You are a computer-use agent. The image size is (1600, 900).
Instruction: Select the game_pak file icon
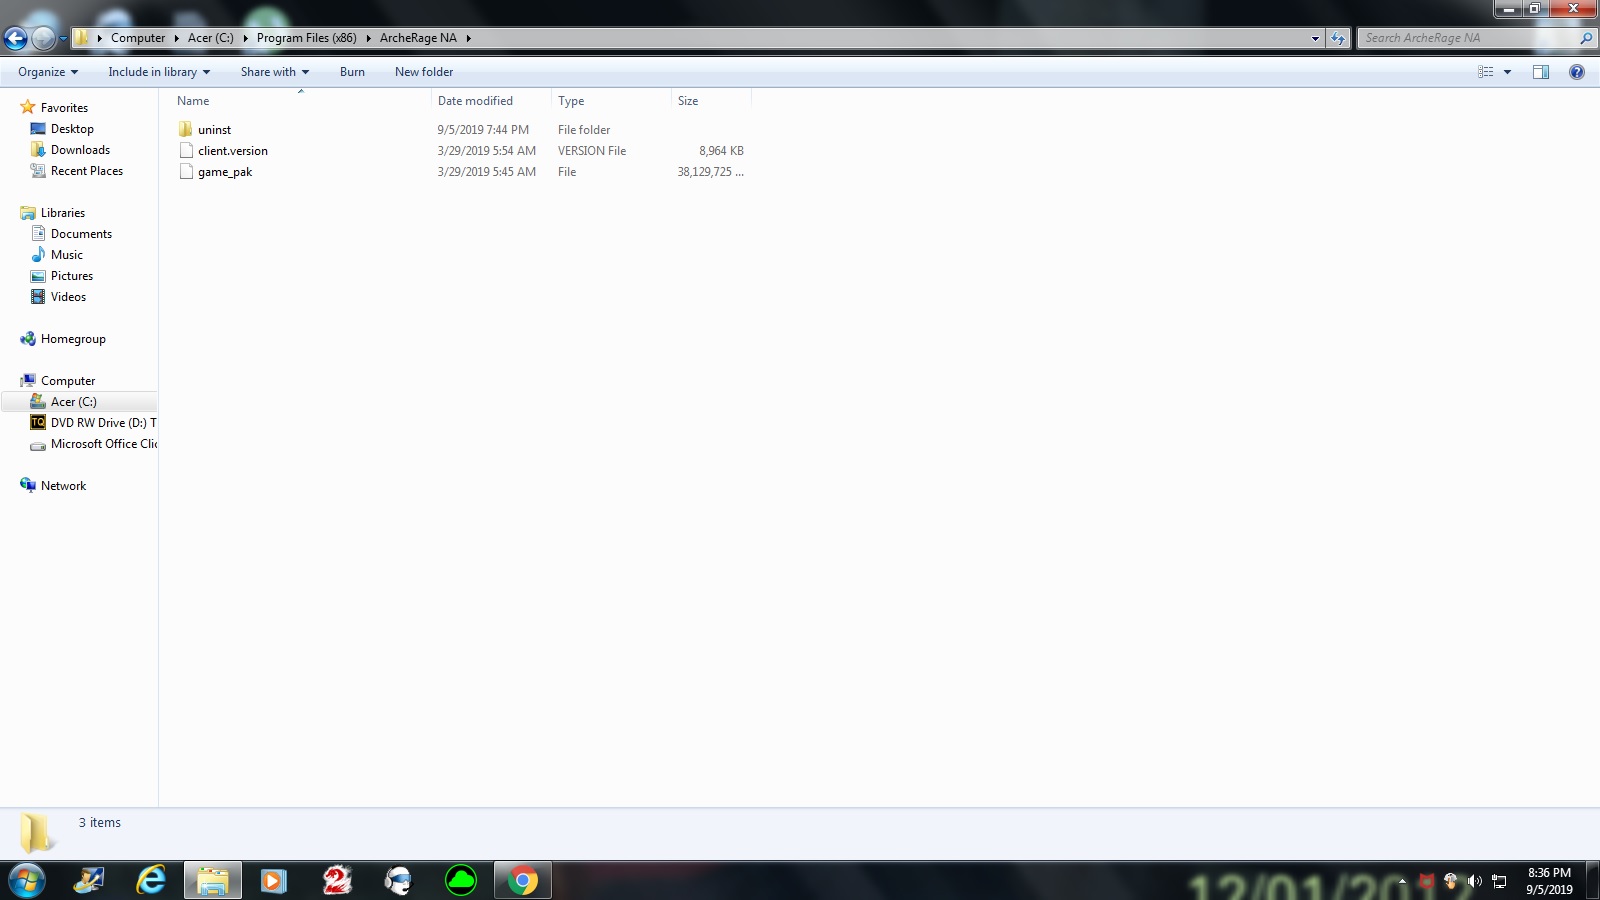186,171
